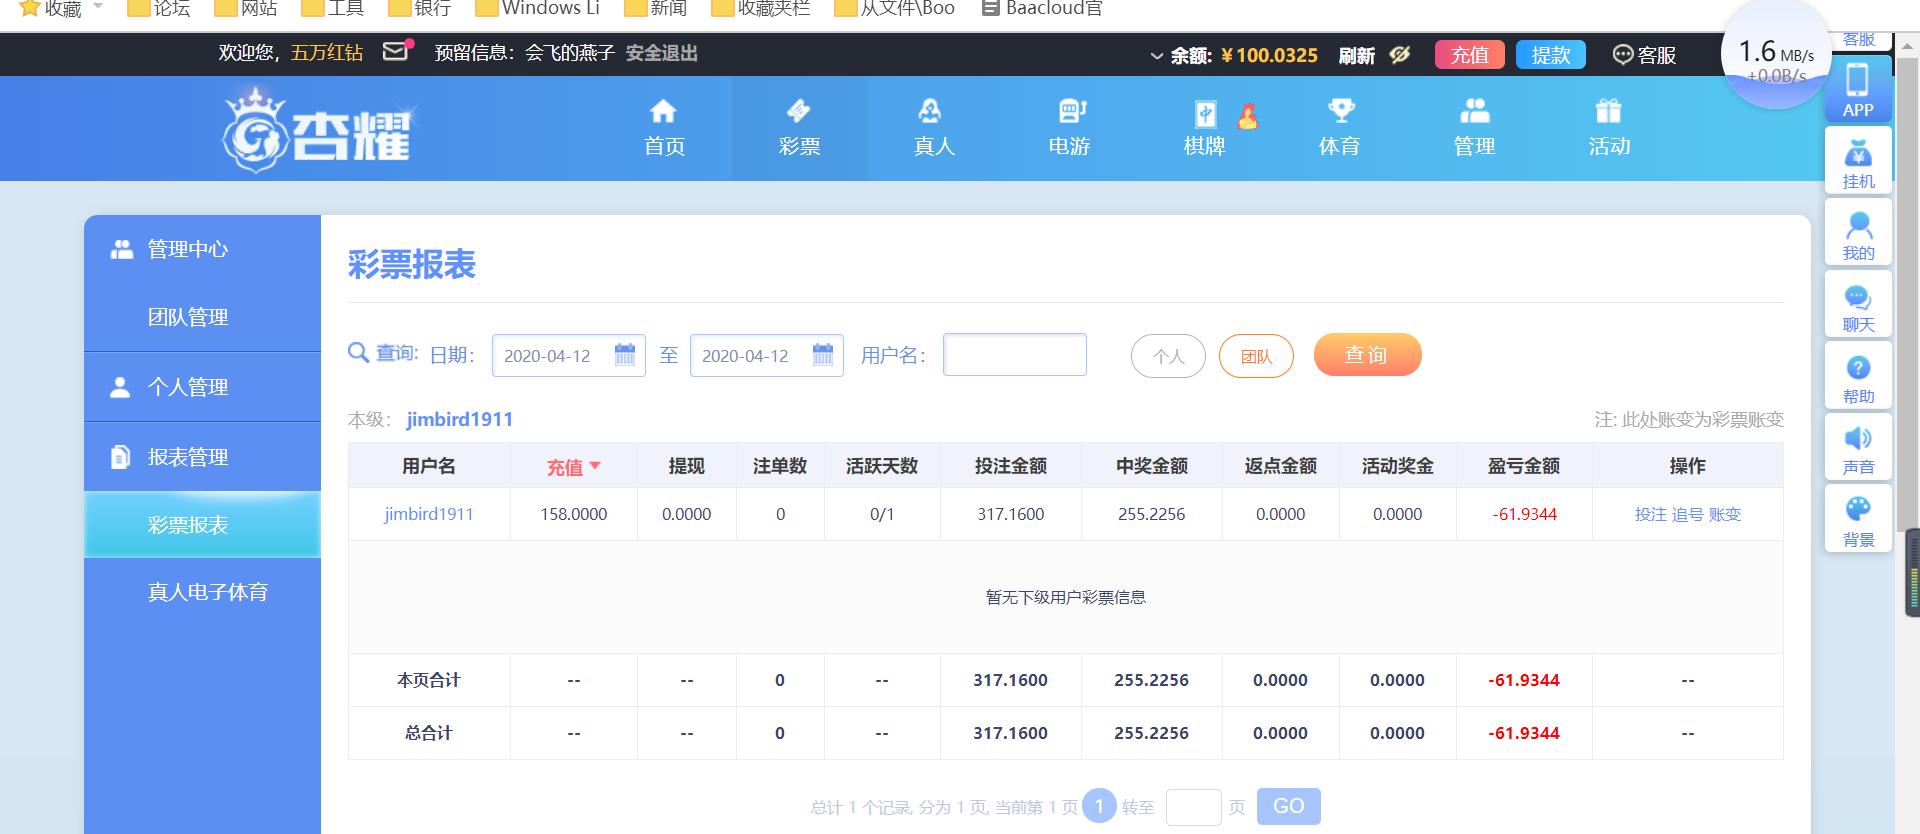Open 真人 navigation menu item
The height and width of the screenshot is (834, 1920).
934,128
